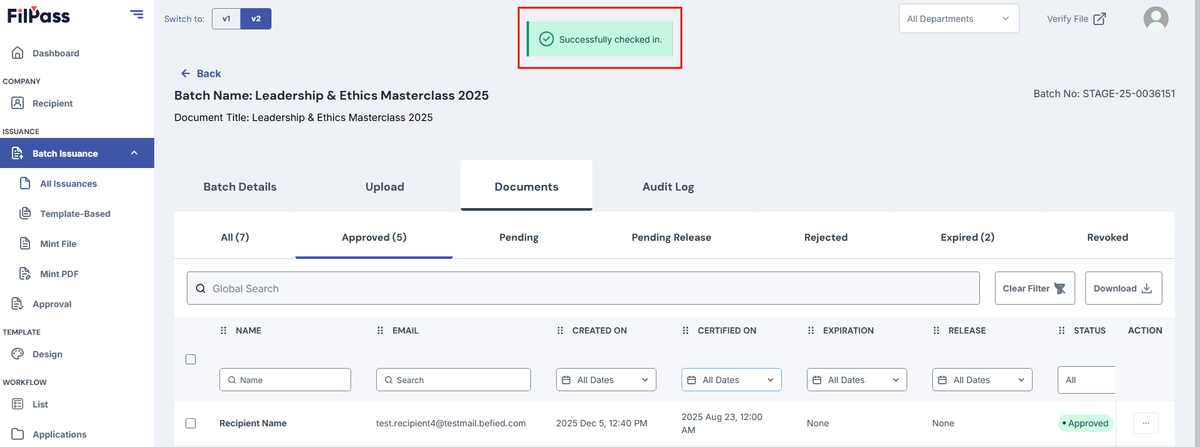Open the Expiration date filter dropdown
This screenshot has height=447, width=1200.
tap(856, 380)
